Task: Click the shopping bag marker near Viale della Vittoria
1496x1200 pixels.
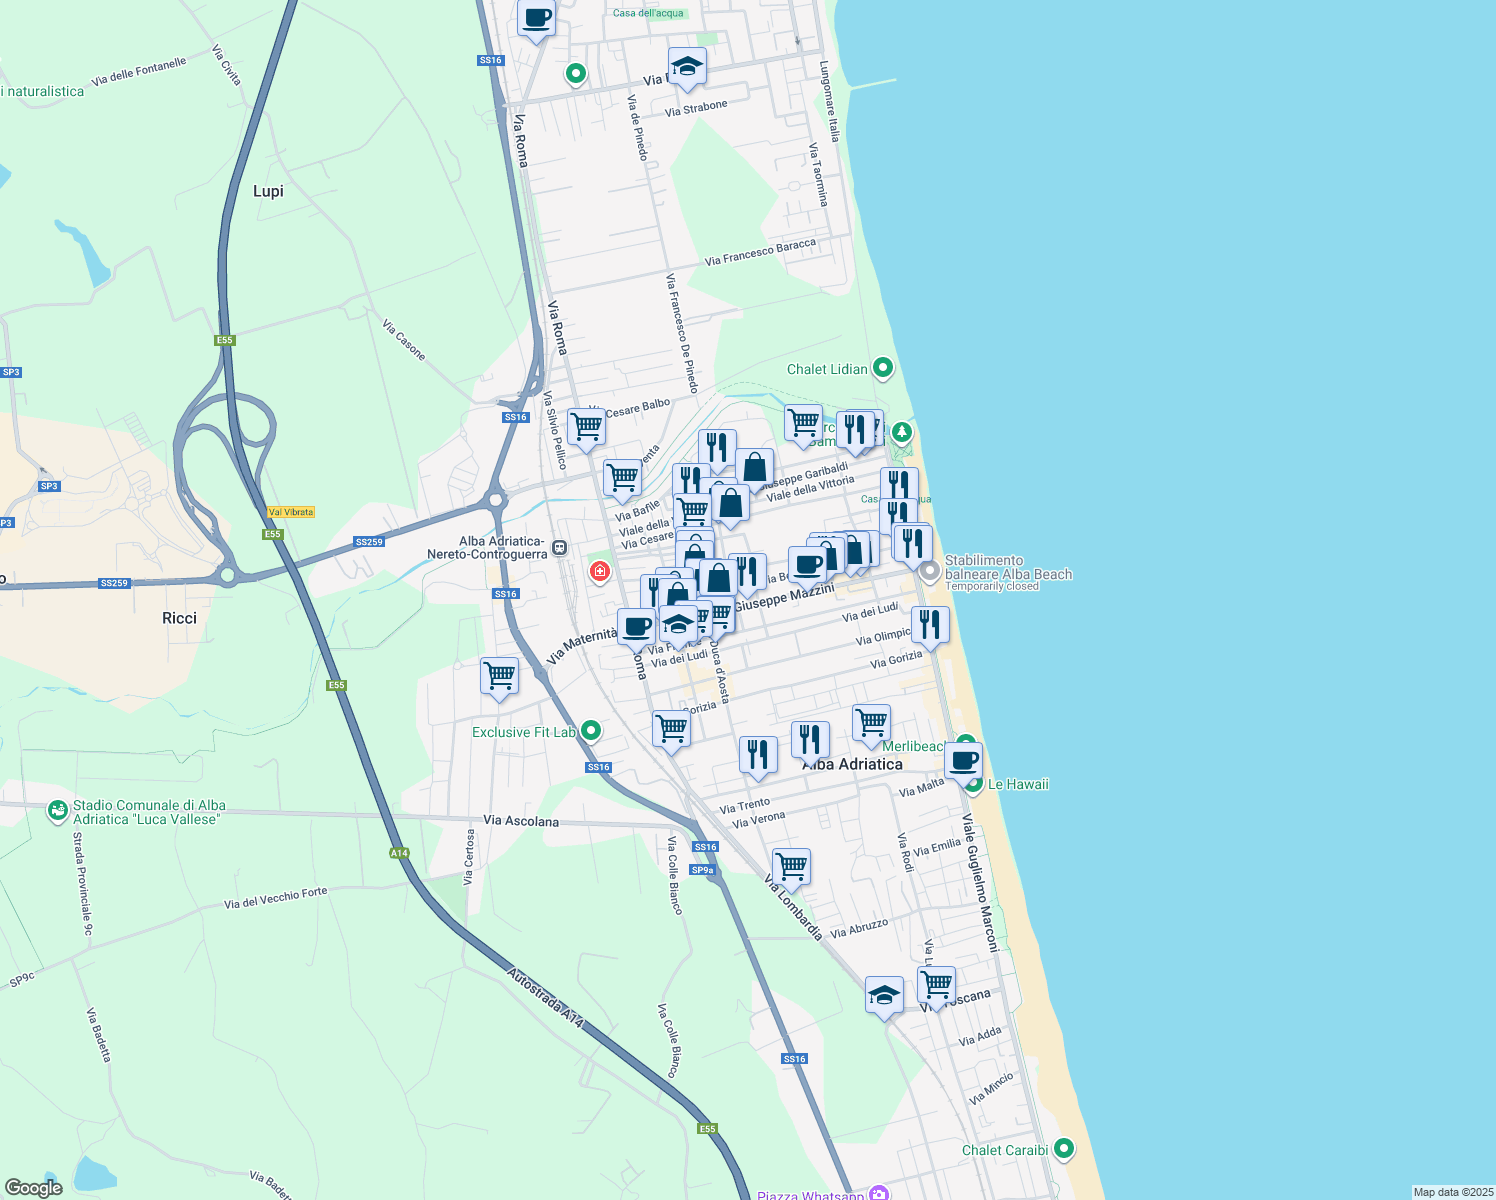Action: (x=755, y=468)
